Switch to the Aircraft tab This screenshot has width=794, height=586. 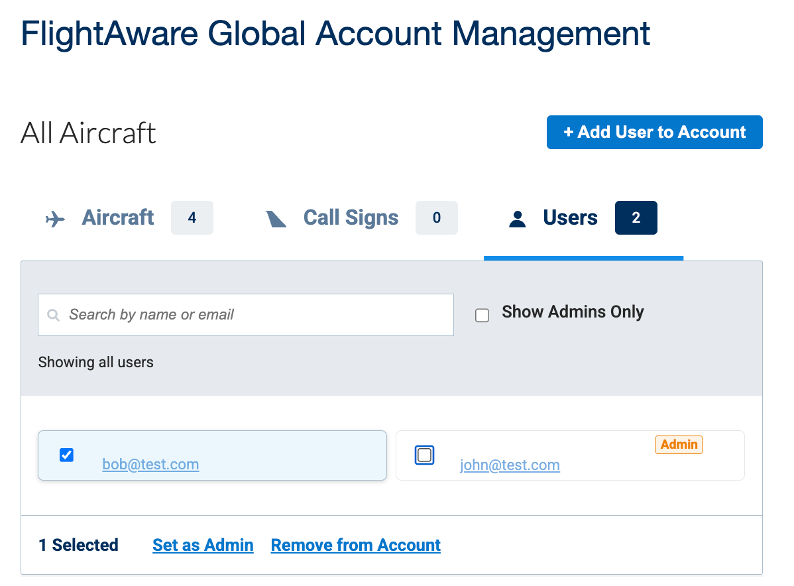click(x=129, y=218)
